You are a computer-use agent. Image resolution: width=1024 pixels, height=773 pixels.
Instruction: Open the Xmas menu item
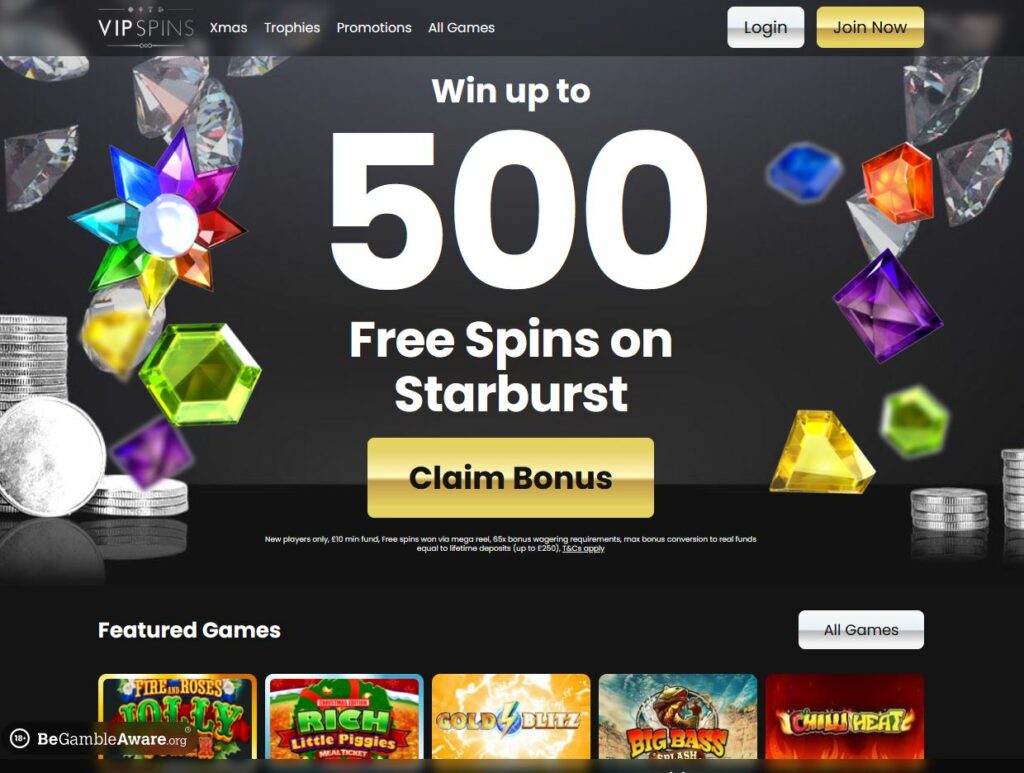(x=229, y=27)
